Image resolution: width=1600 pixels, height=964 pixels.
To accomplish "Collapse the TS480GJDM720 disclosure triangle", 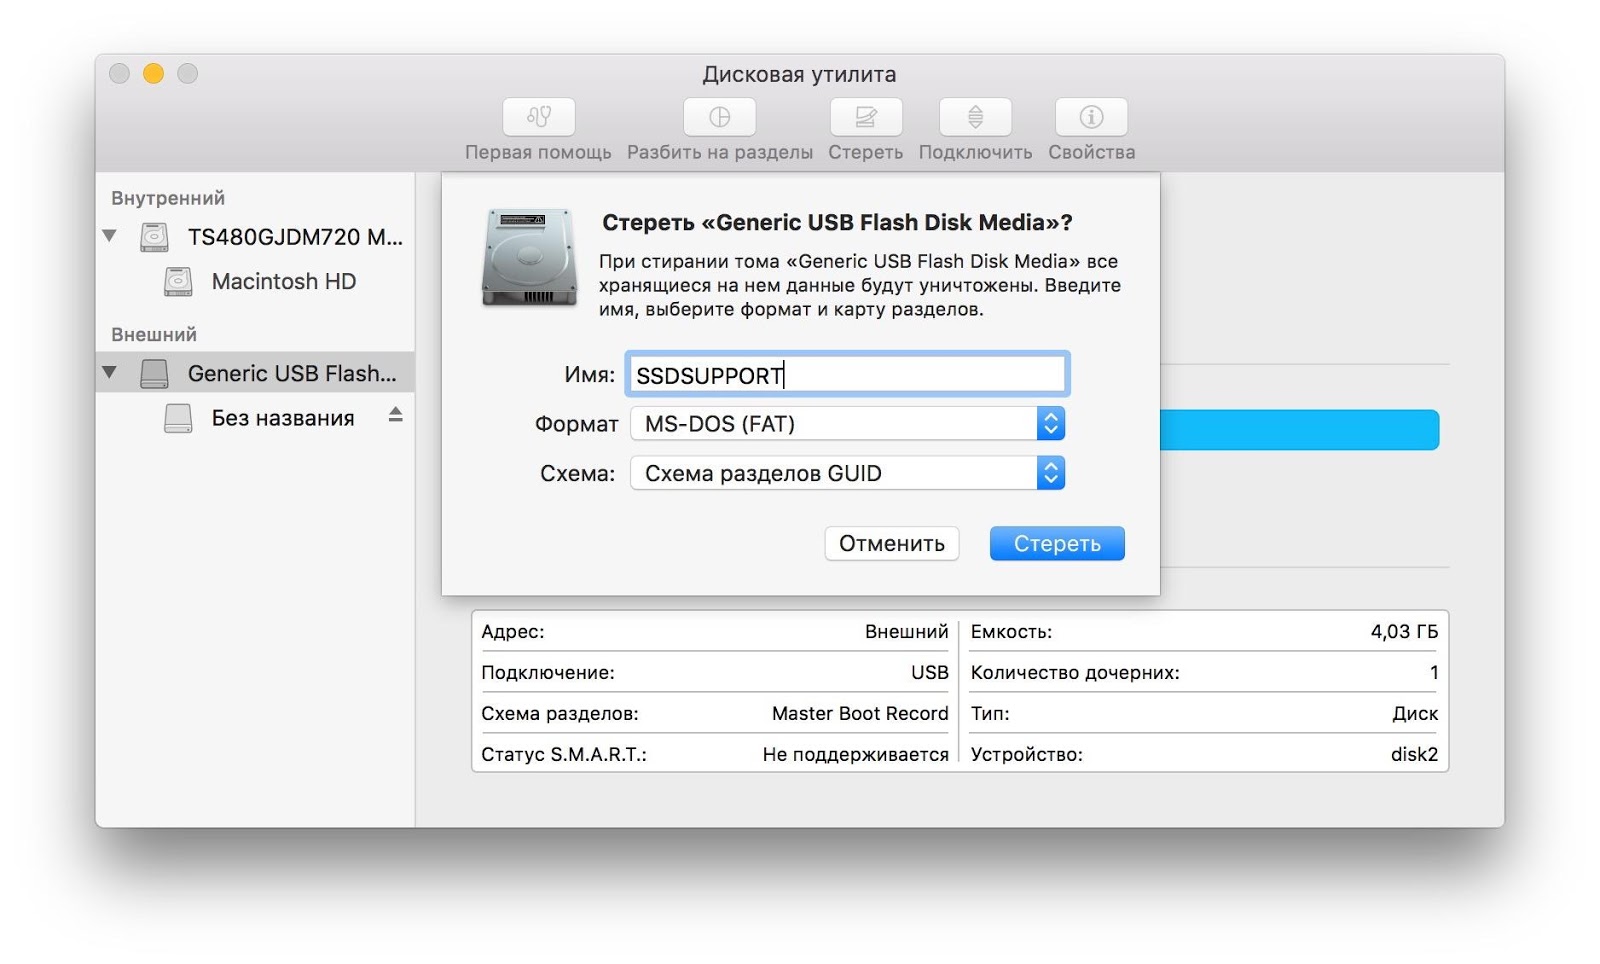I will (x=110, y=237).
